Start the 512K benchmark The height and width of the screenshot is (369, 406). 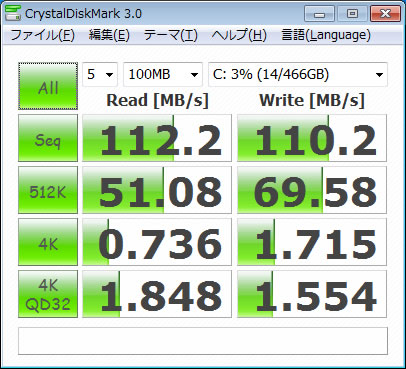click(x=48, y=190)
